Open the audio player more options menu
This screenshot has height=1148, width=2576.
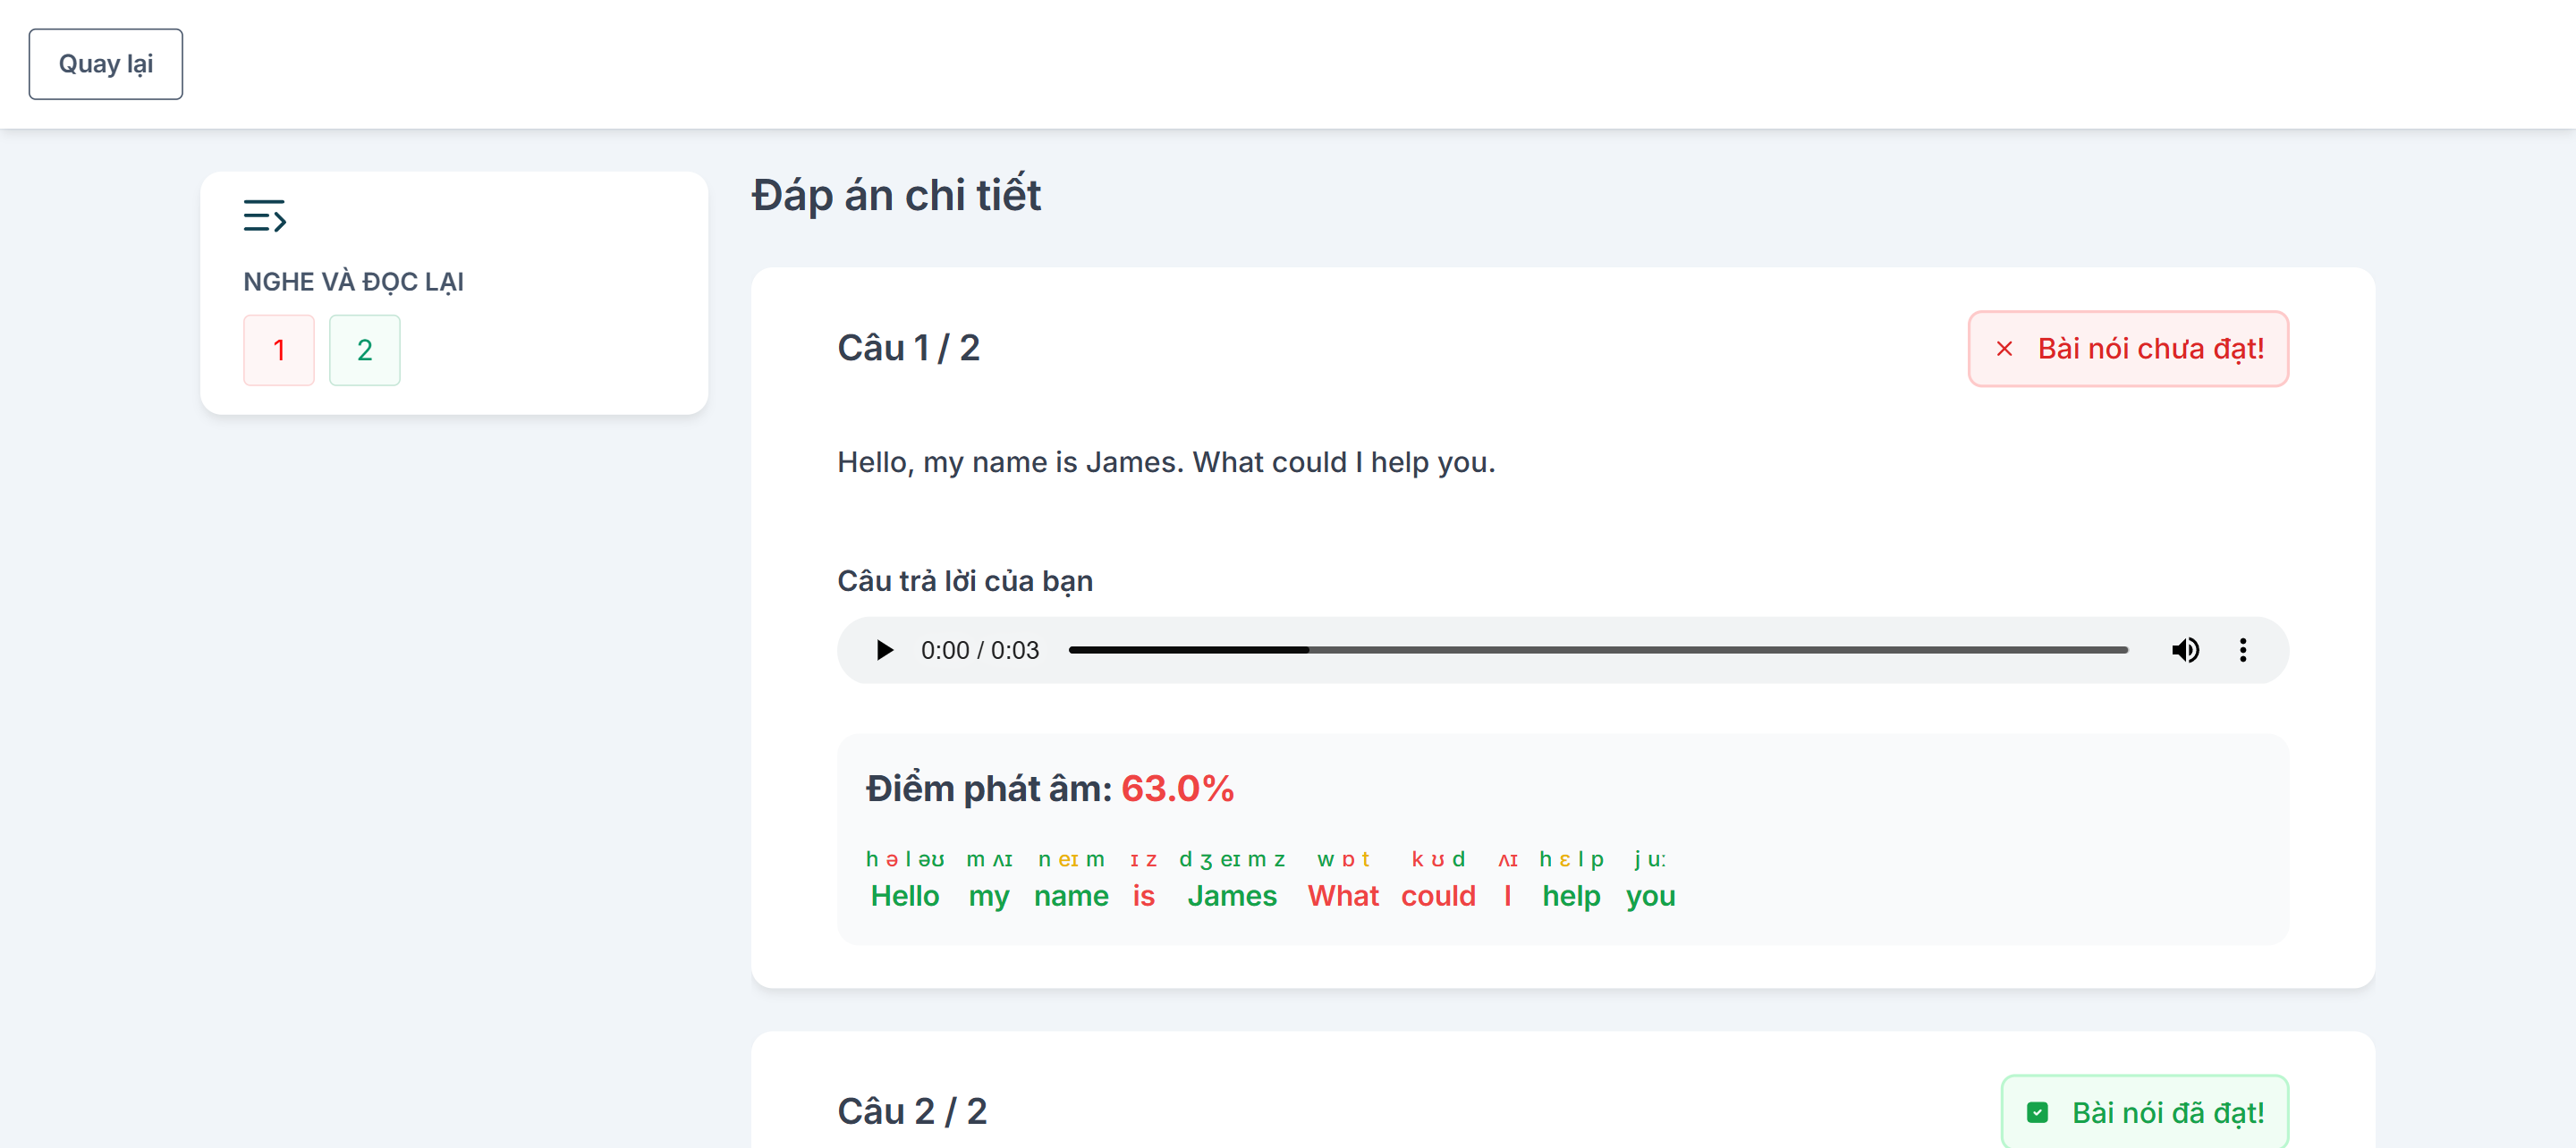[x=2243, y=650]
